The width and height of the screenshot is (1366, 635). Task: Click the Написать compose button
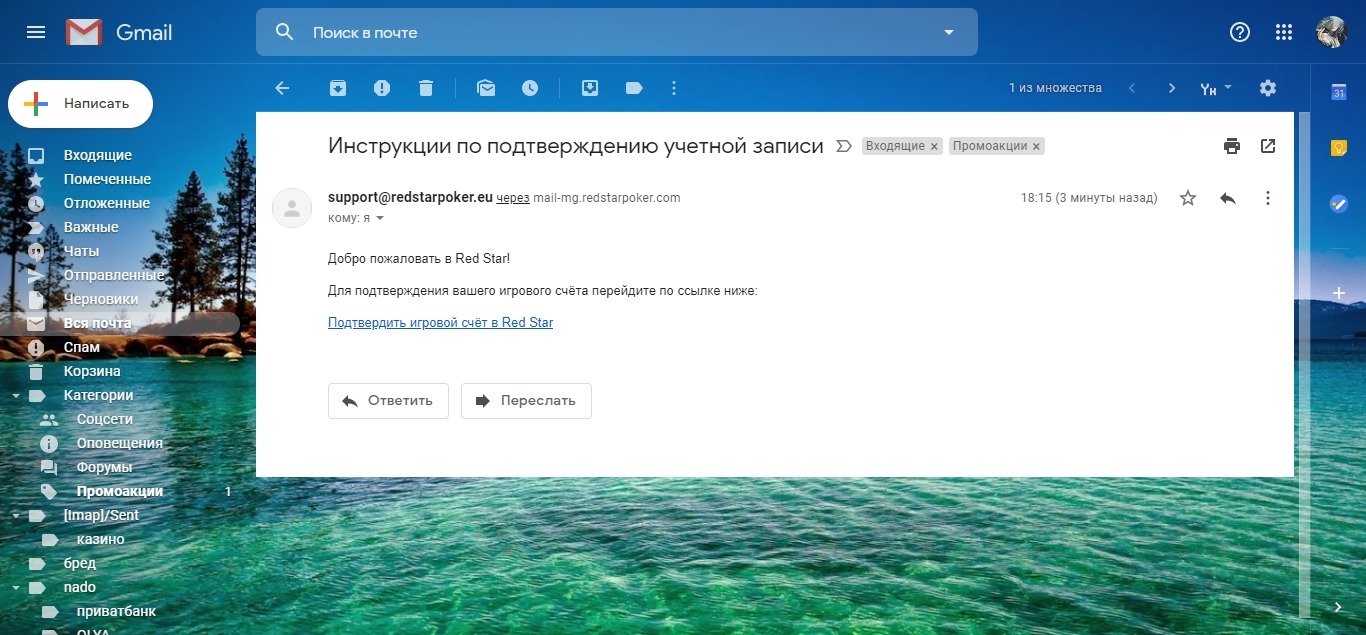pyautogui.click(x=80, y=103)
